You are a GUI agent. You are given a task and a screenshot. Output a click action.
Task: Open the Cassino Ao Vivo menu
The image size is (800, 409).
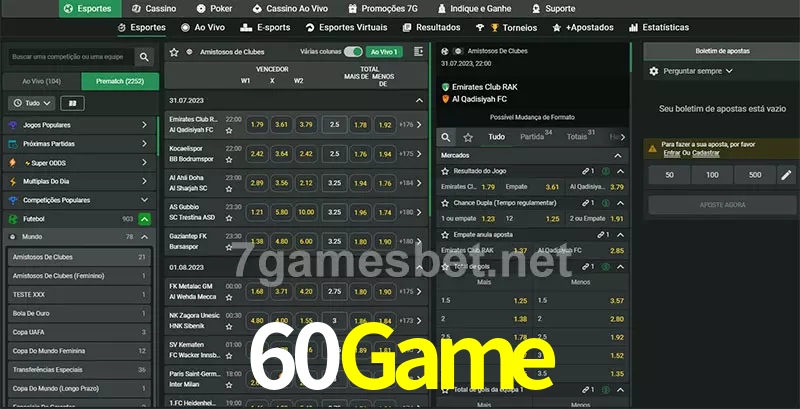(290, 9)
